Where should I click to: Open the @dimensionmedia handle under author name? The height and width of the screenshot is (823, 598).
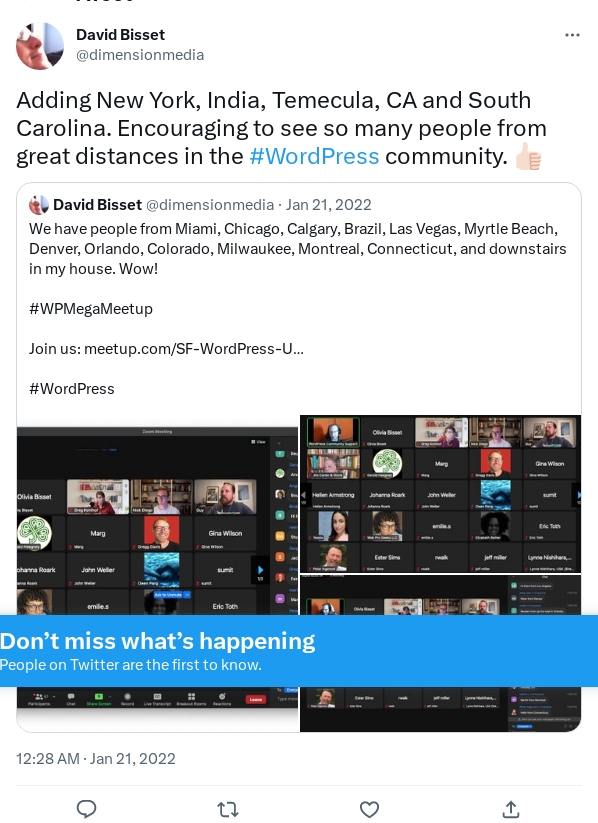140,55
